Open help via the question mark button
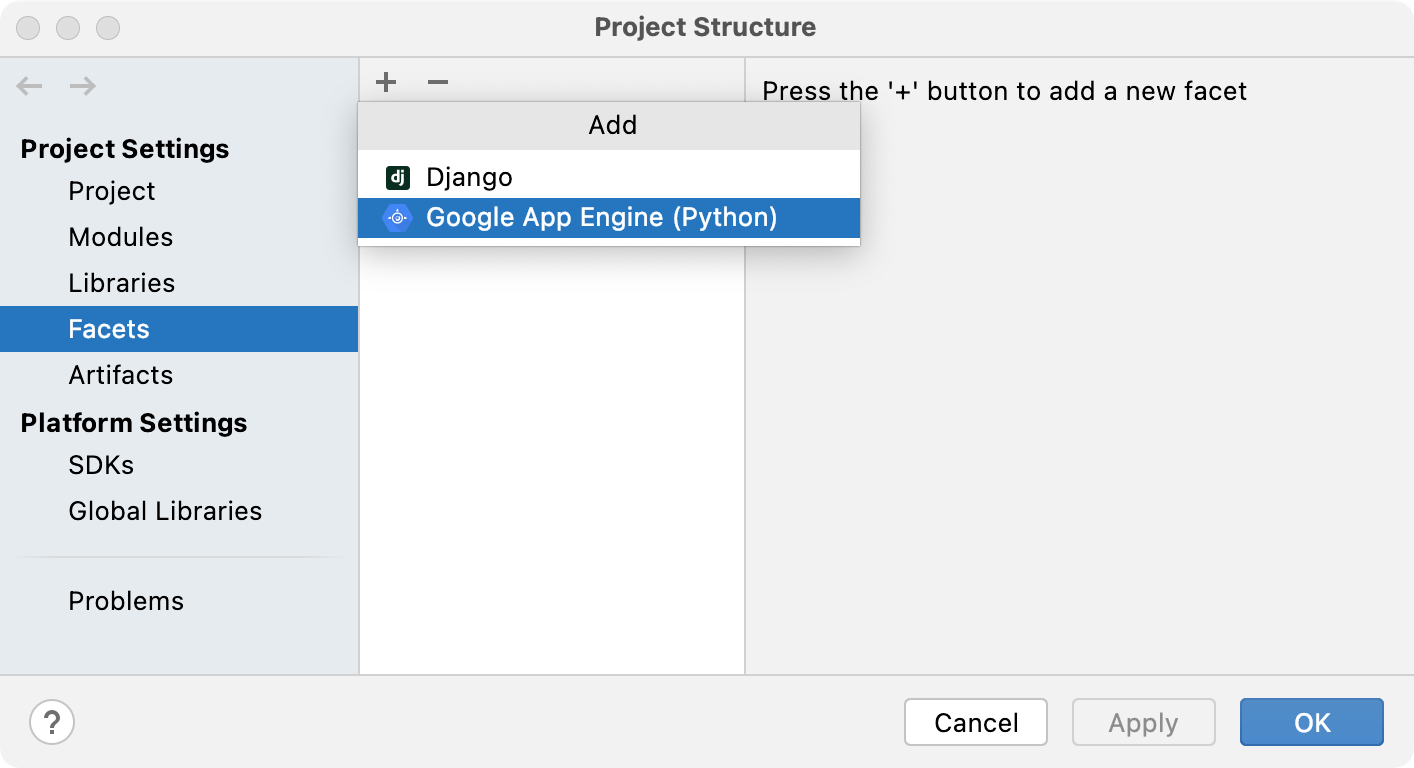The width and height of the screenshot is (1414, 768). click(52, 722)
